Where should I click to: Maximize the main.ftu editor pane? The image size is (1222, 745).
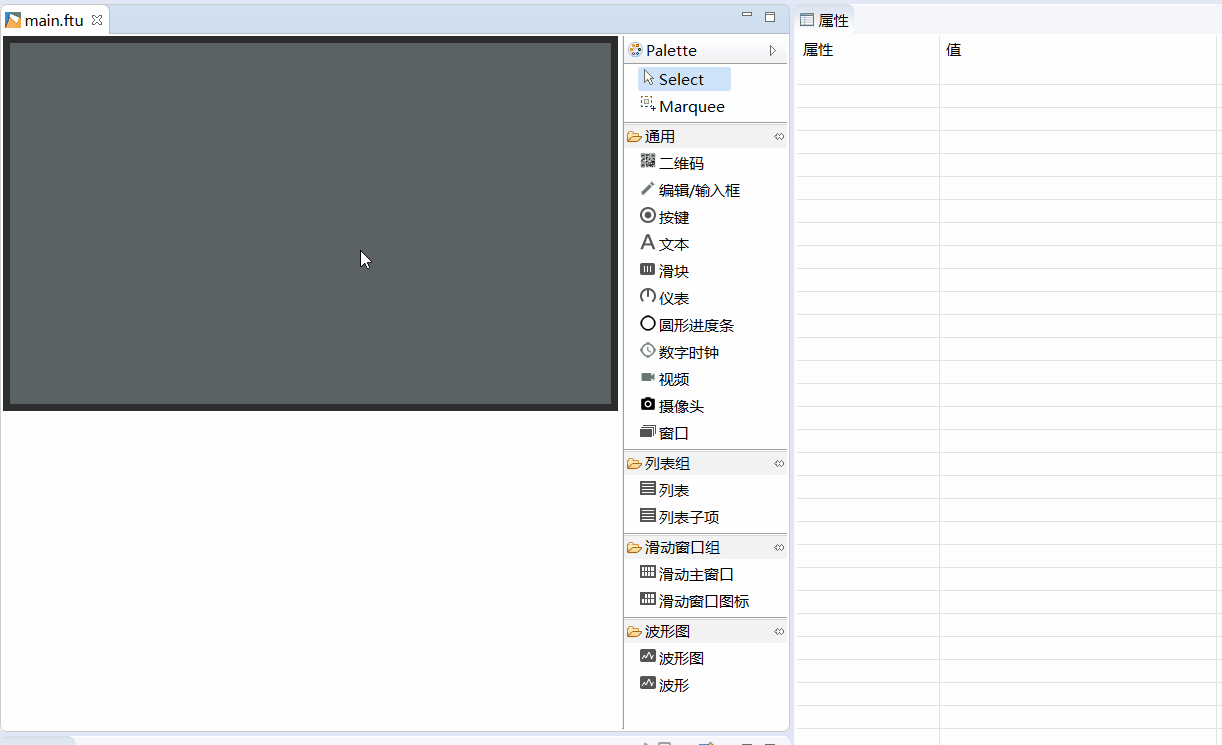coord(770,16)
